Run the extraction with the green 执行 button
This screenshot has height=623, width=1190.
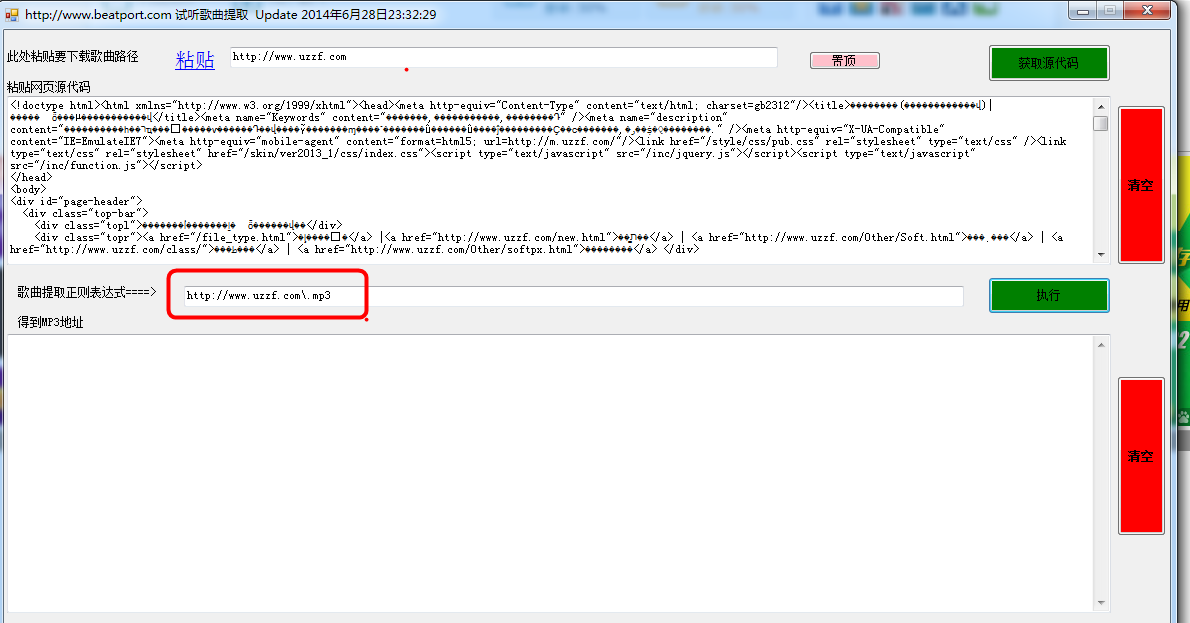(x=1049, y=295)
